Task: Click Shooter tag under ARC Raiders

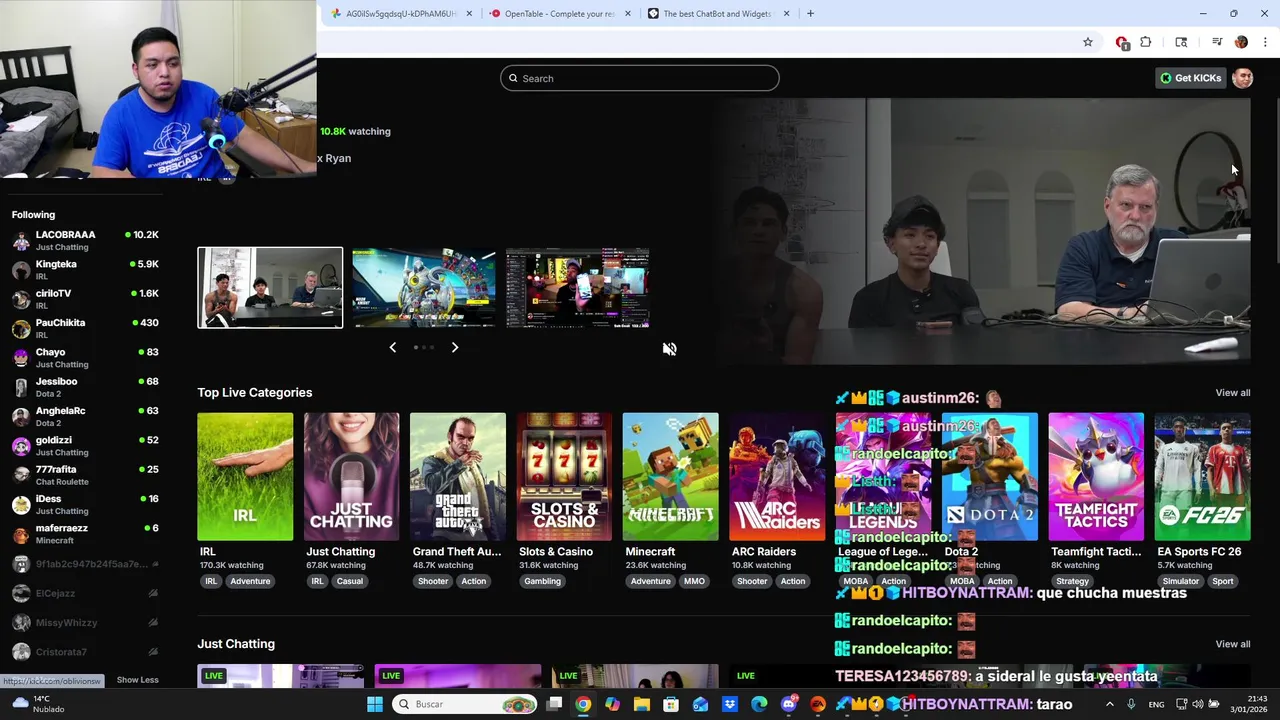Action: pos(752,581)
